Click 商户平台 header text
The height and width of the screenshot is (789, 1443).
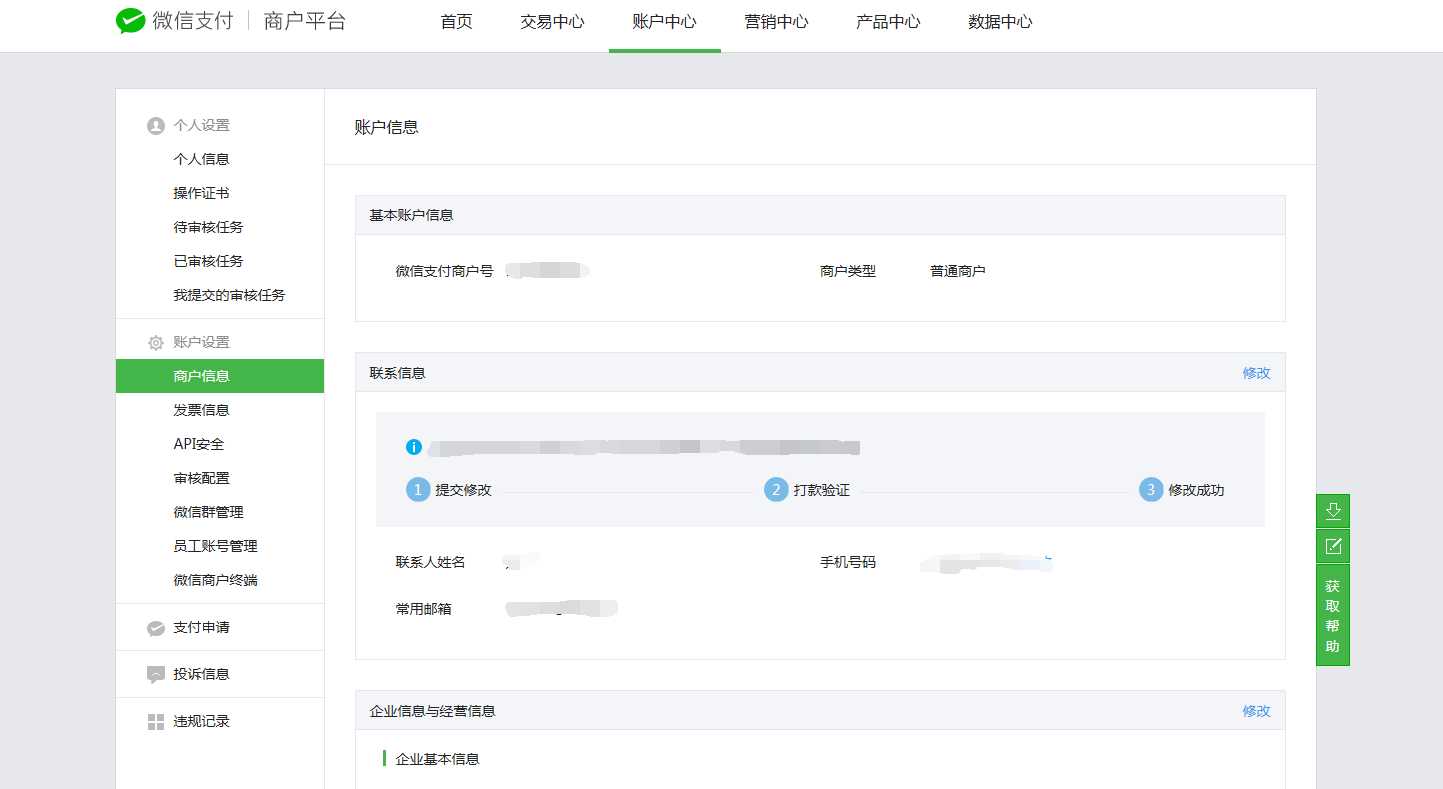pos(305,21)
